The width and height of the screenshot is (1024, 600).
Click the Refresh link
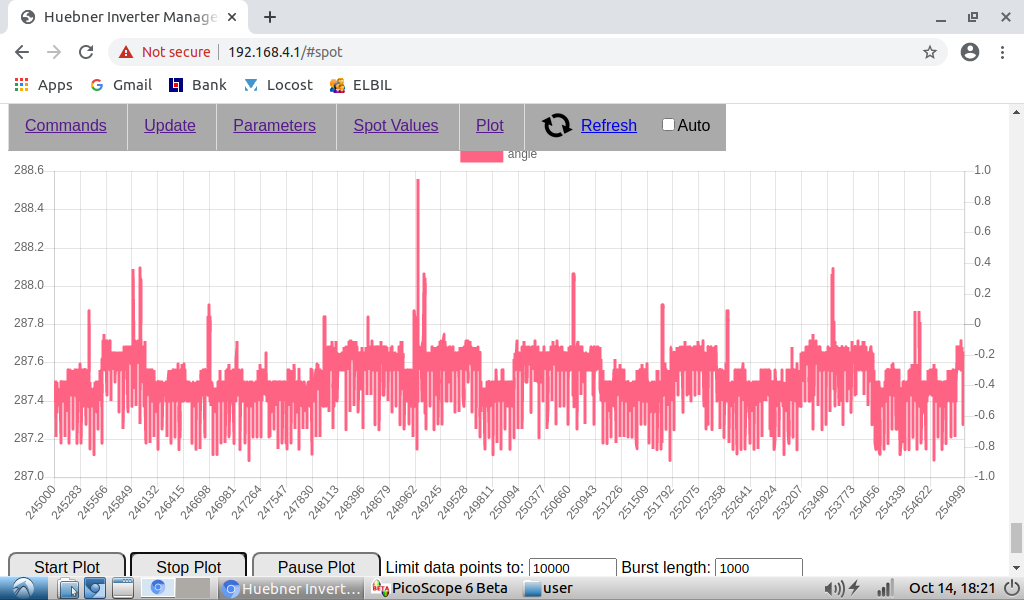[x=608, y=125]
